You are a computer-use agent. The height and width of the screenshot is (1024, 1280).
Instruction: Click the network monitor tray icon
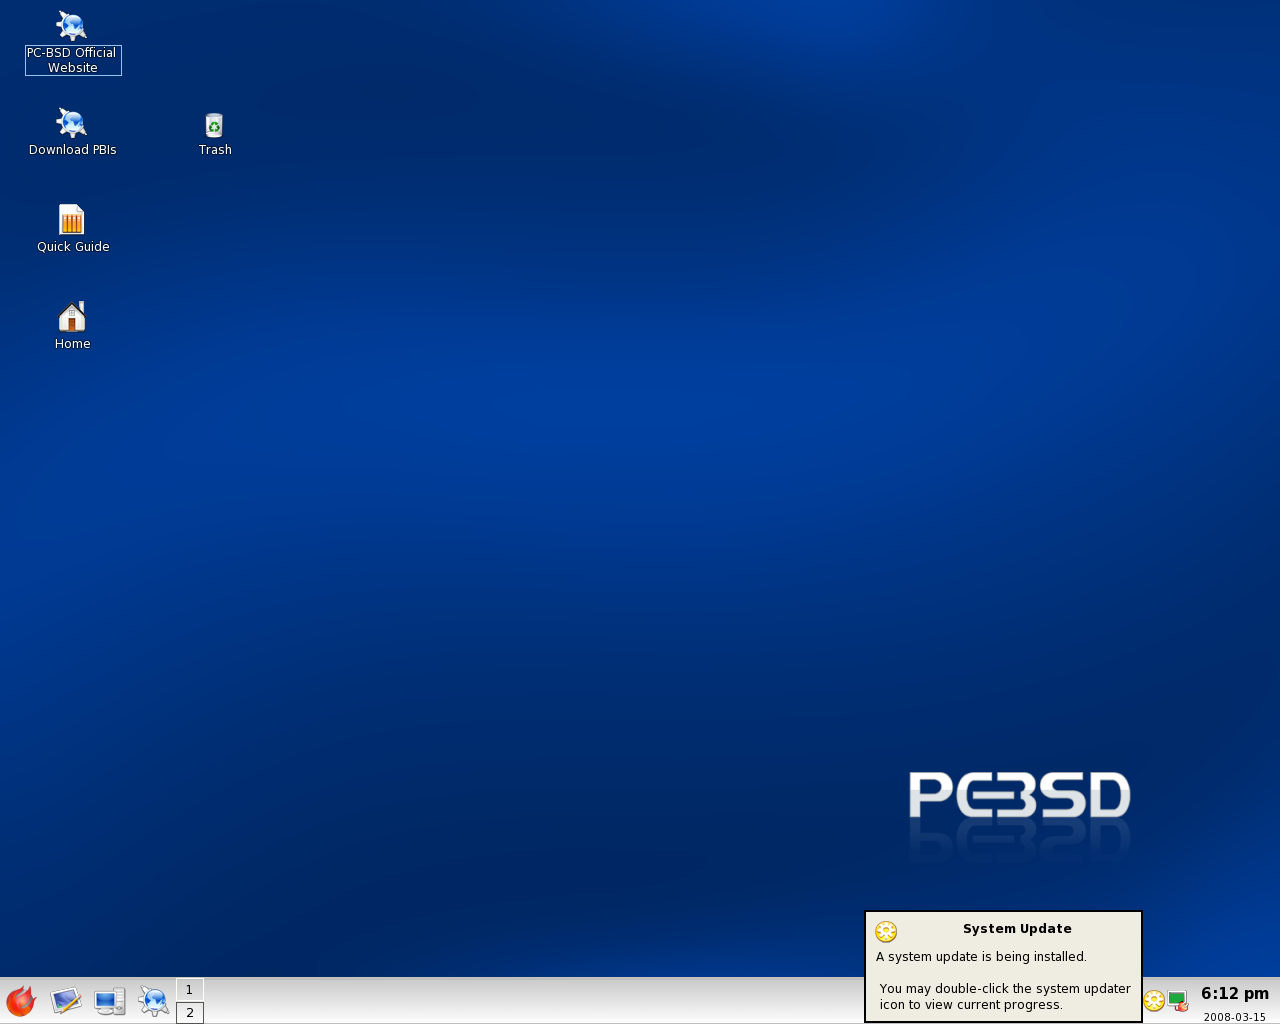(x=1178, y=1001)
